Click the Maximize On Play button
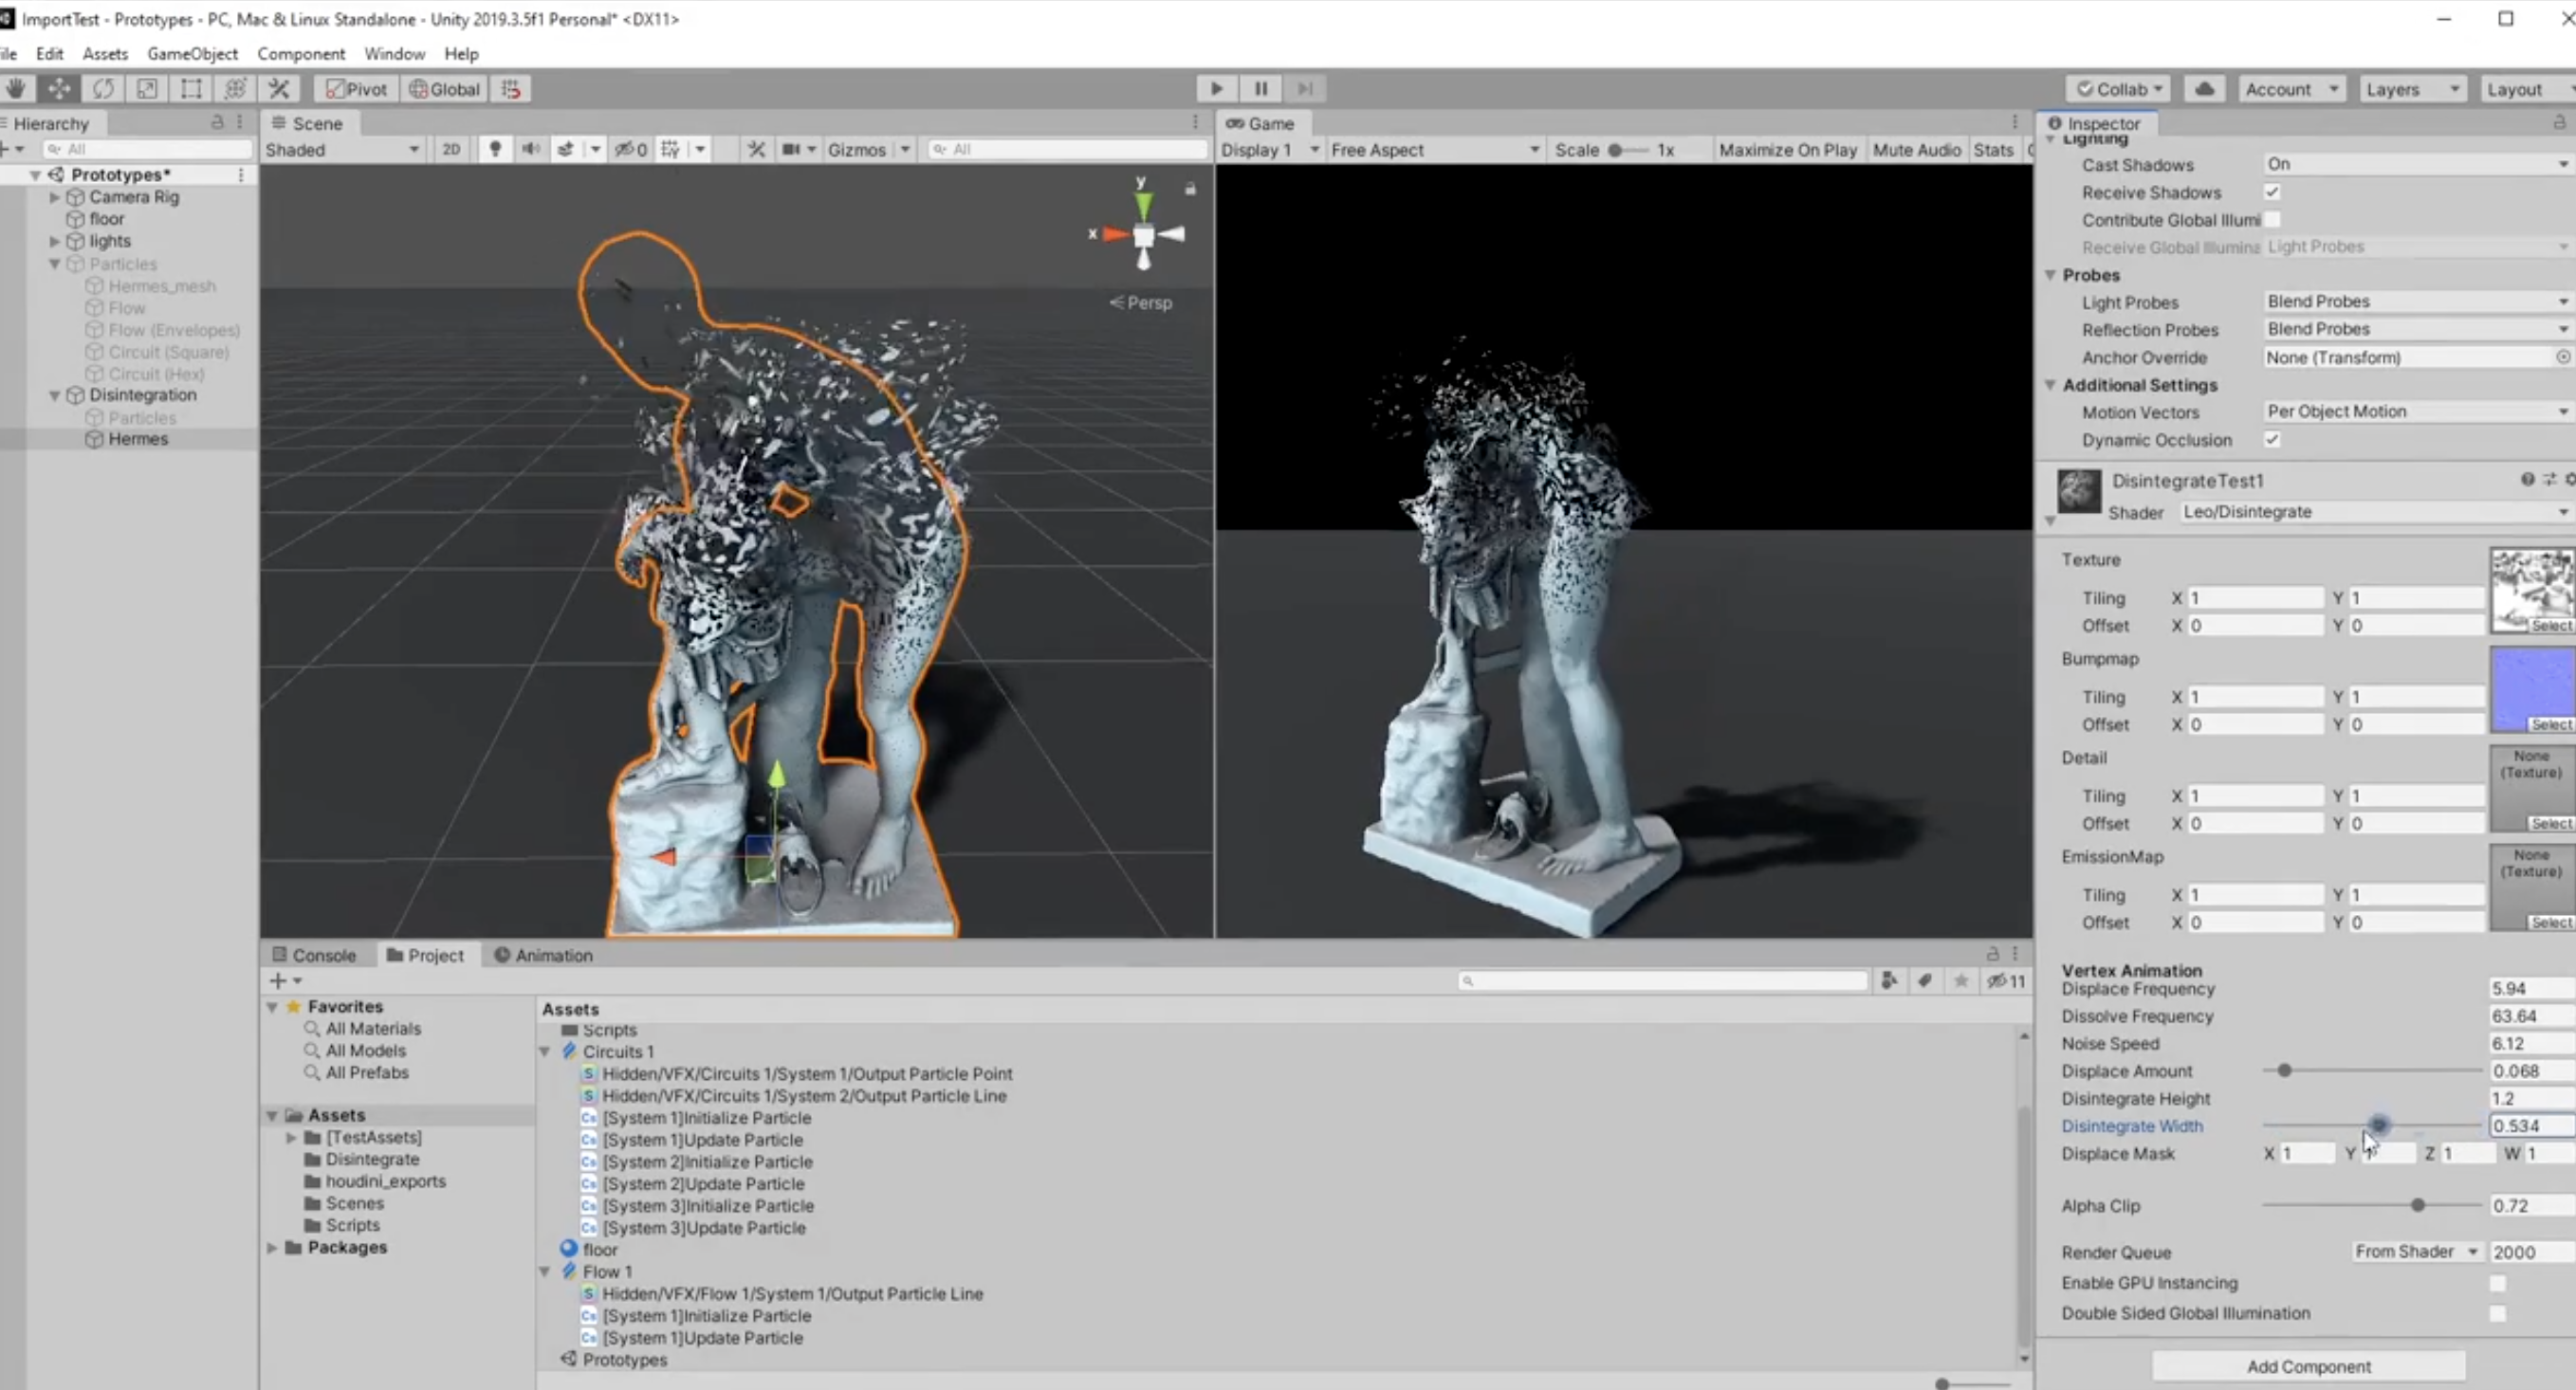This screenshot has height=1390, width=2576. click(x=1787, y=150)
